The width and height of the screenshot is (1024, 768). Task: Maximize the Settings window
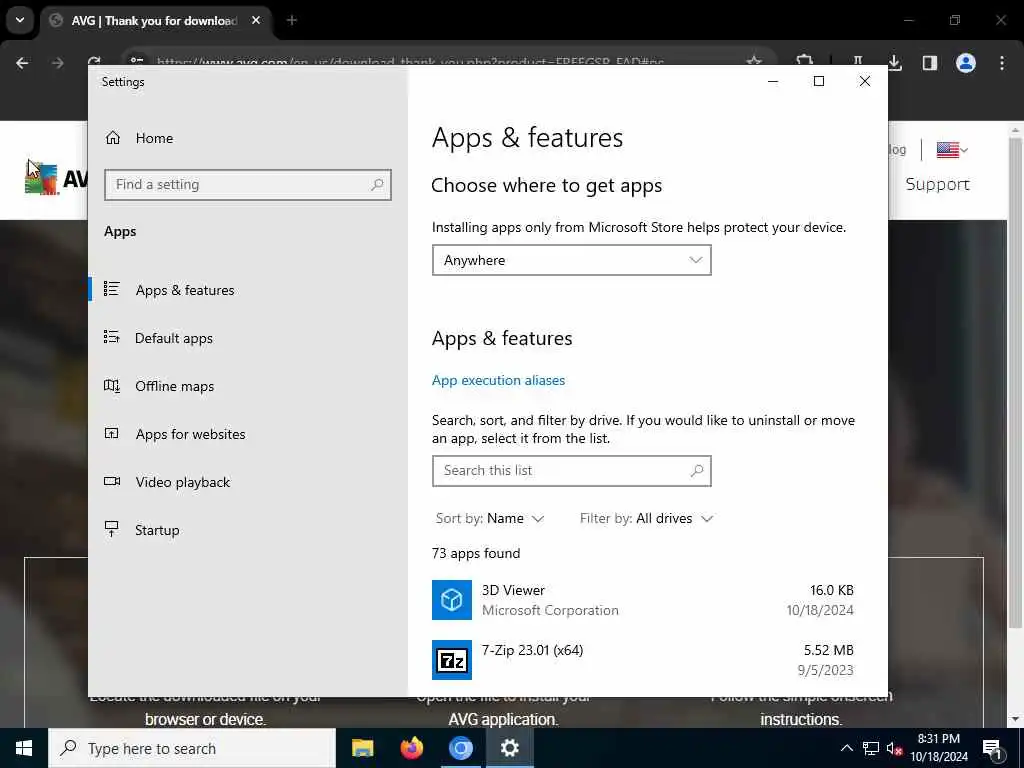click(x=819, y=81)
